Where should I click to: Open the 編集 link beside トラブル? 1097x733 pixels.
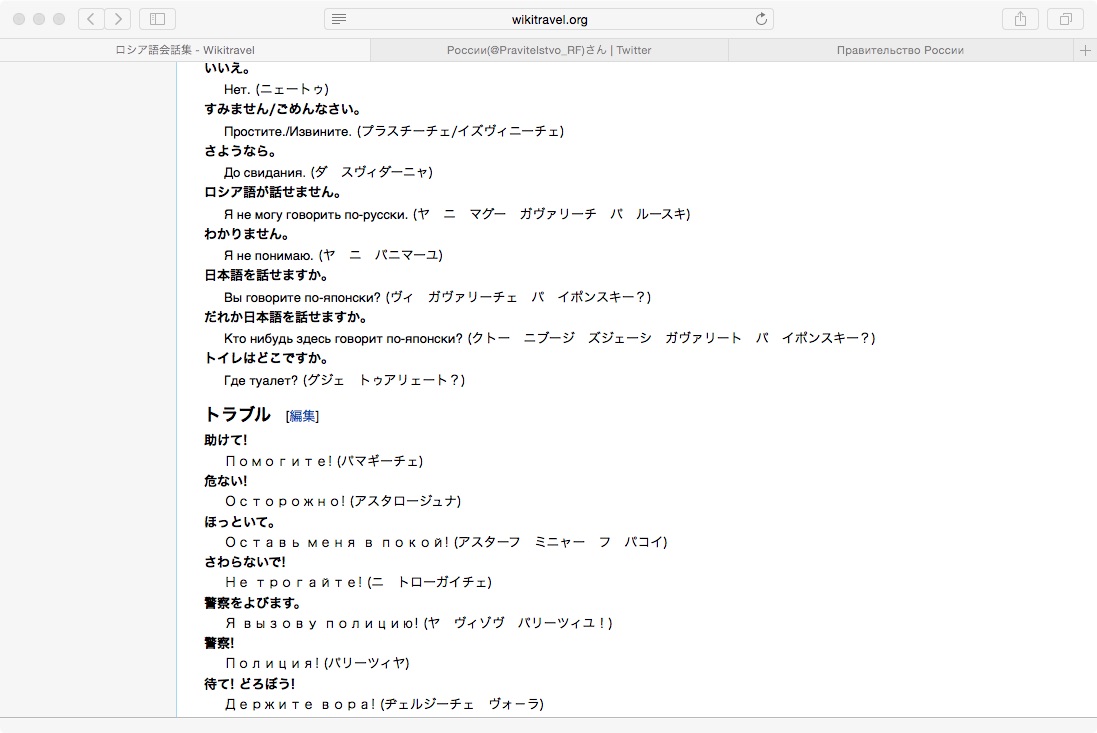pyautogui.click(x=302, y=416)
